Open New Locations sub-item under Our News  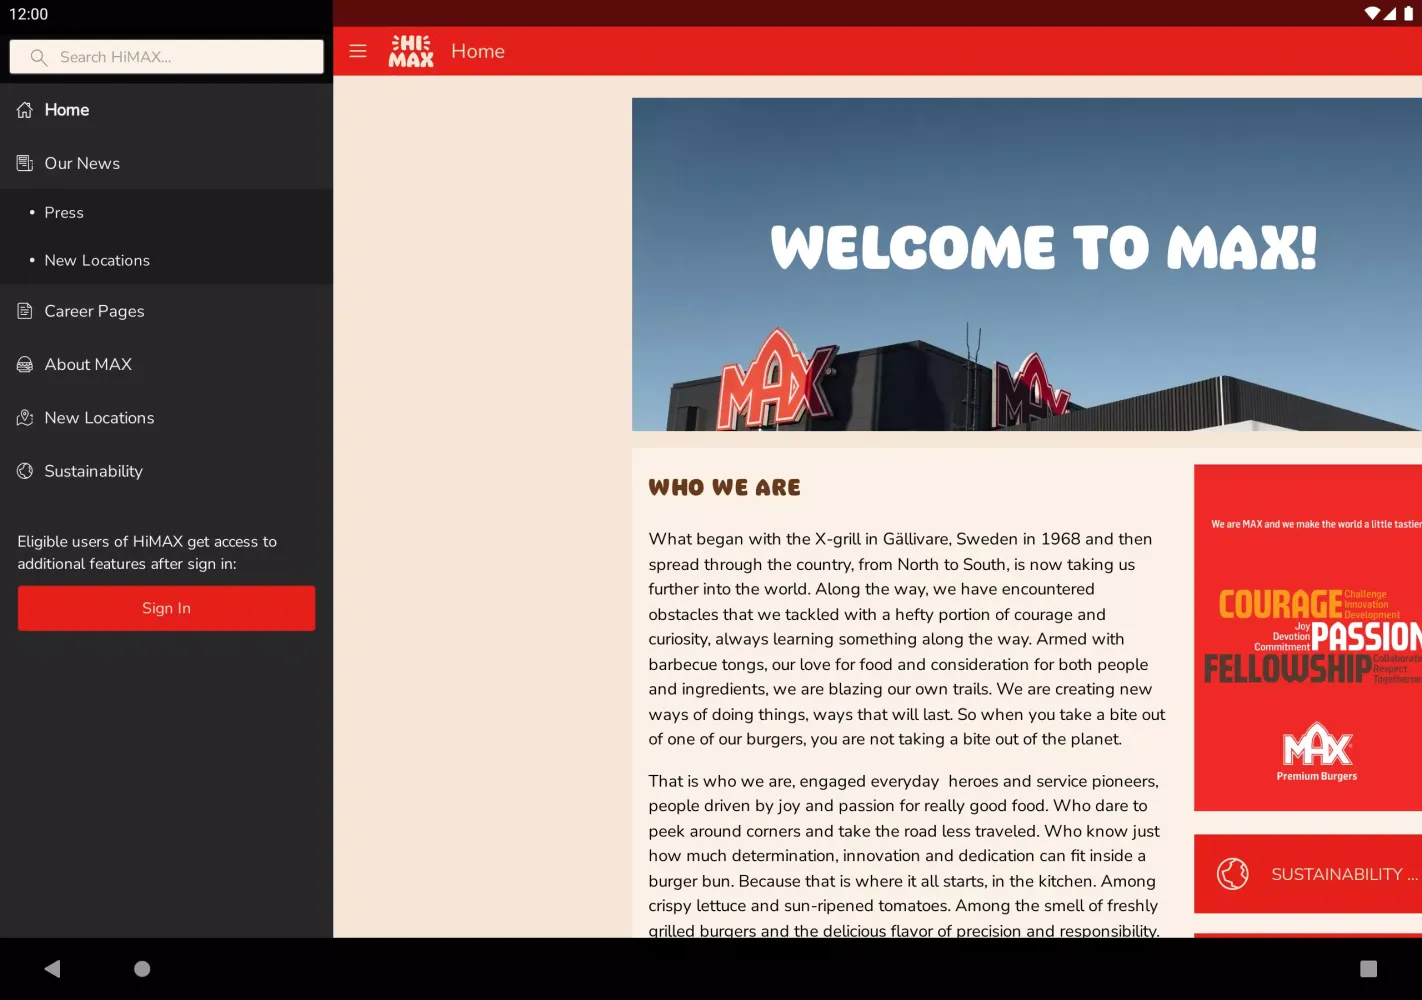97,261
